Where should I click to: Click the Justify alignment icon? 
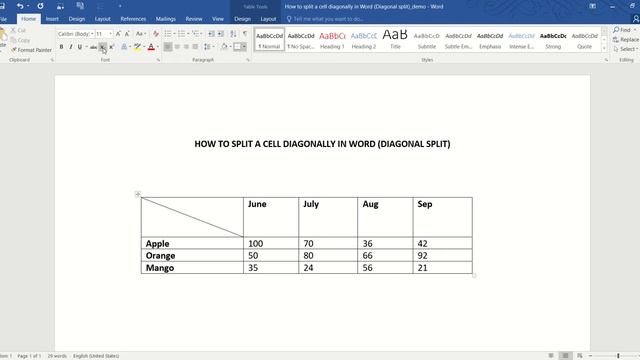click(195, 47)
